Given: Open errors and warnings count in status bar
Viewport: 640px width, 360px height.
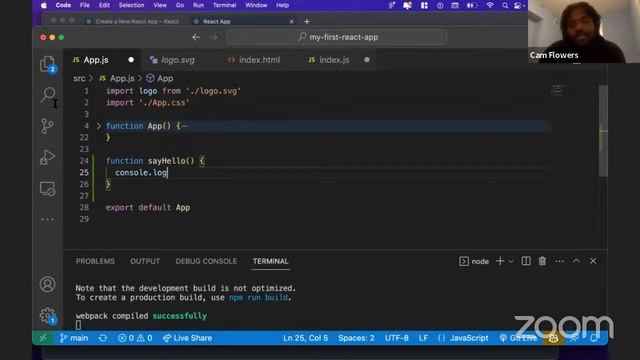Looking at the screenshot, I should (135, 338).
